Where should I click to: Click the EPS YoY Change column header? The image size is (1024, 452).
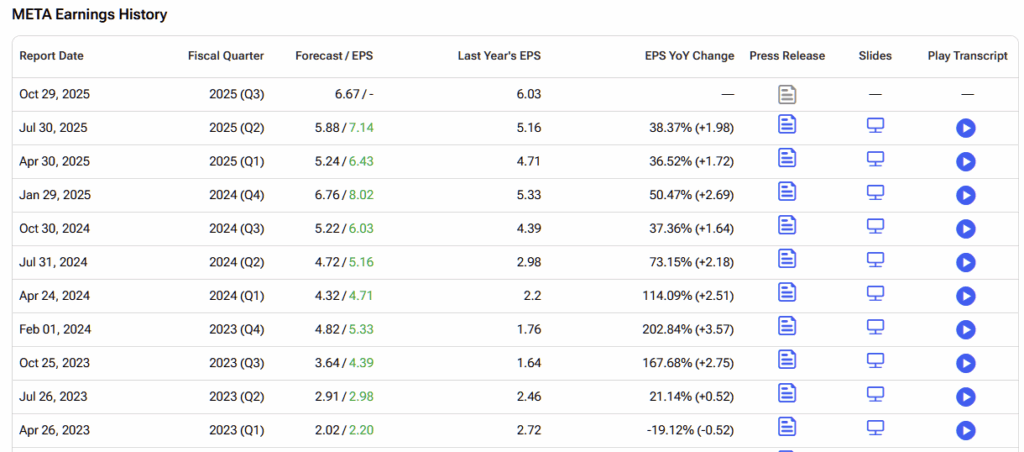coord(690,56)
